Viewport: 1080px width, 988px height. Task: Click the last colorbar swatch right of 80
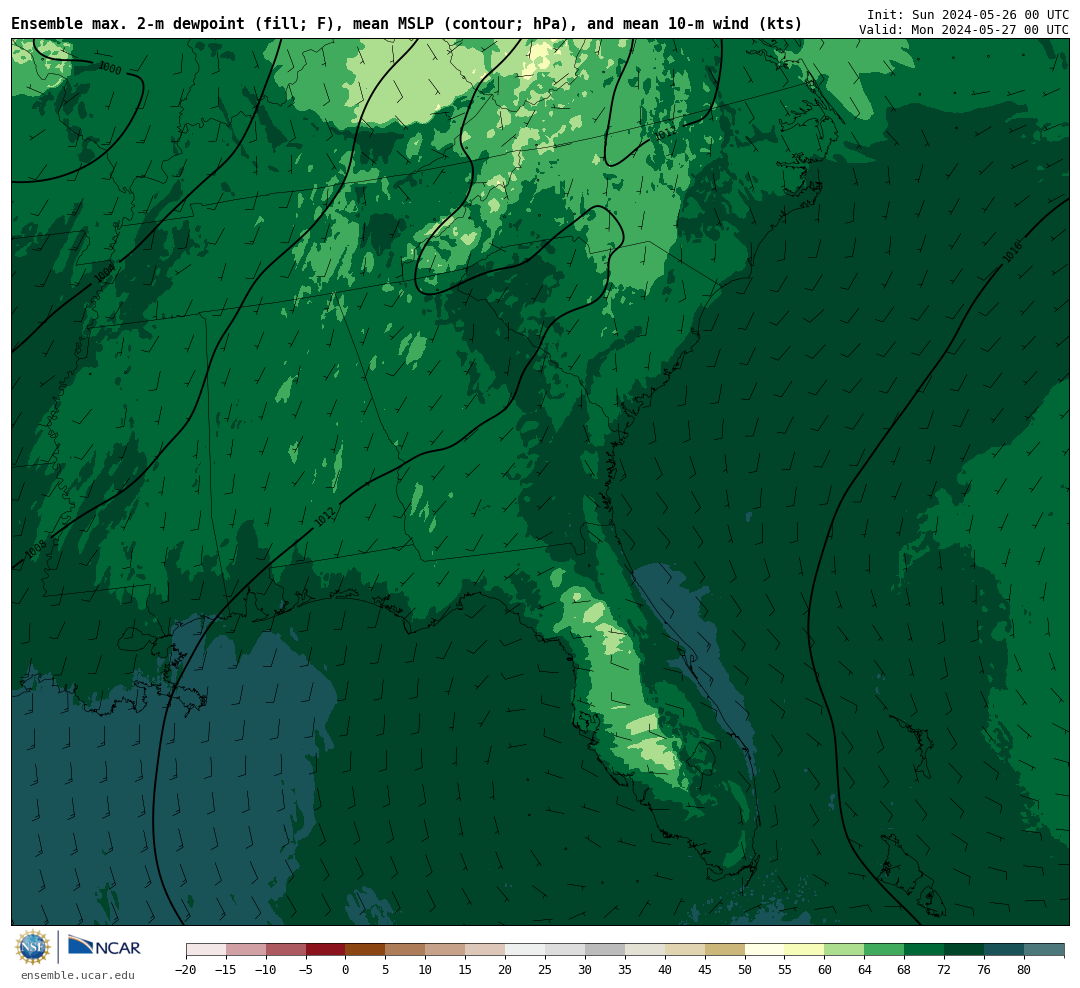point(1044,950)
